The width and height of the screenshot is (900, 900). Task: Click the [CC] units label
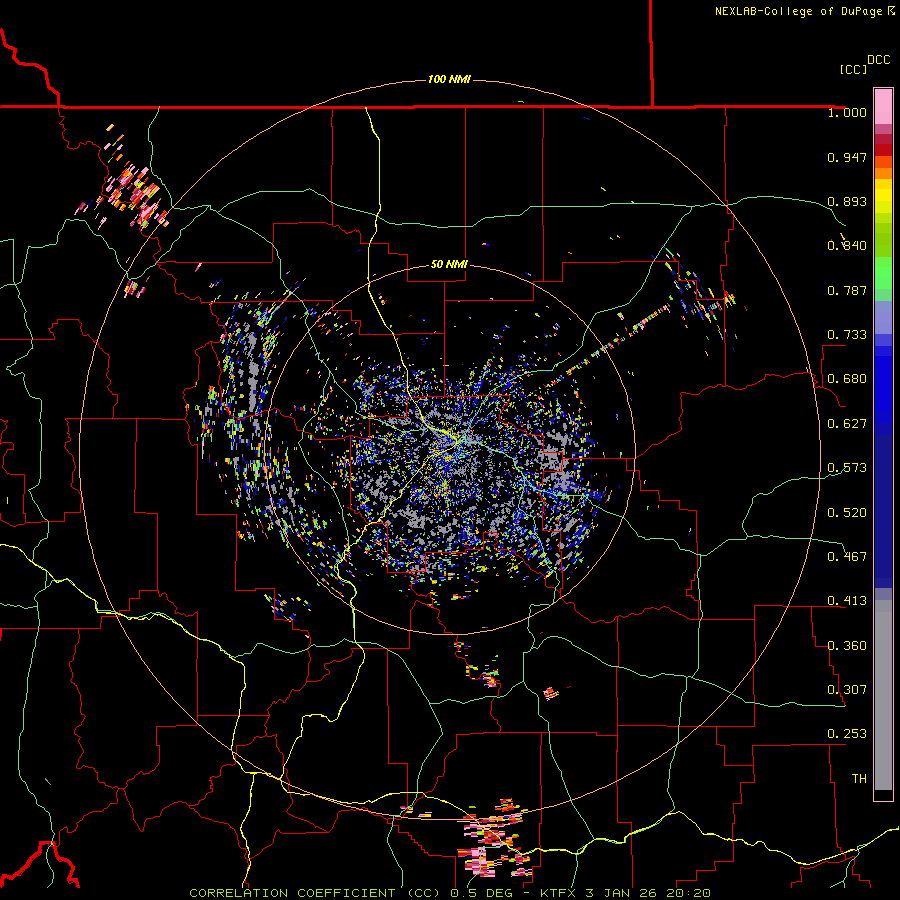tap(853, 69)
